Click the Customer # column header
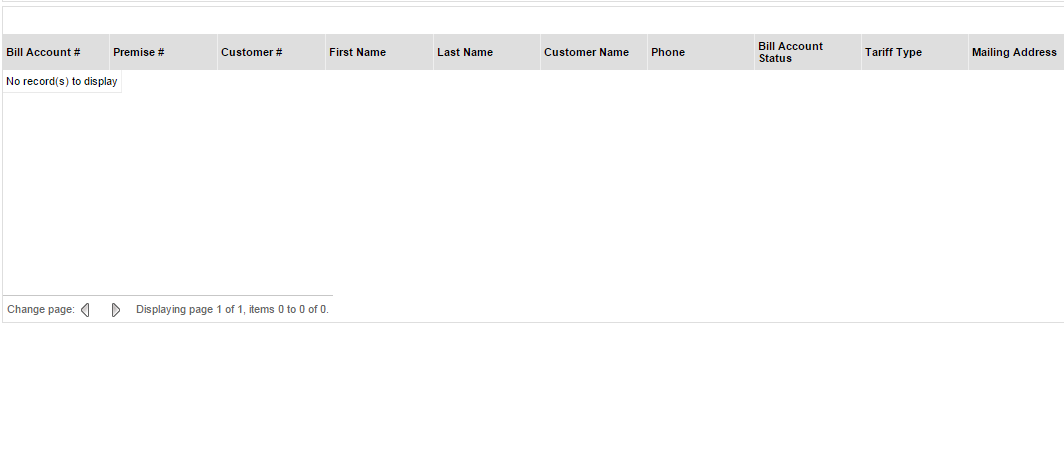1064x460 pixels. (x=252, y=52)
